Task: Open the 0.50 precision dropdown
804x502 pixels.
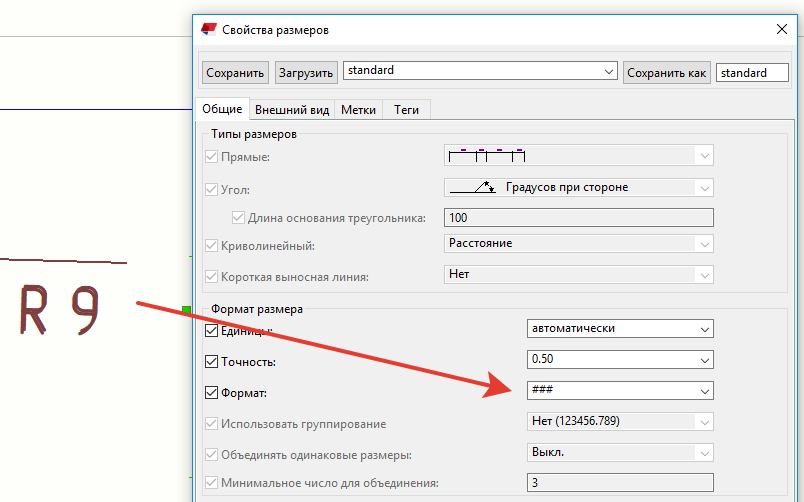Action: point(620,359)
